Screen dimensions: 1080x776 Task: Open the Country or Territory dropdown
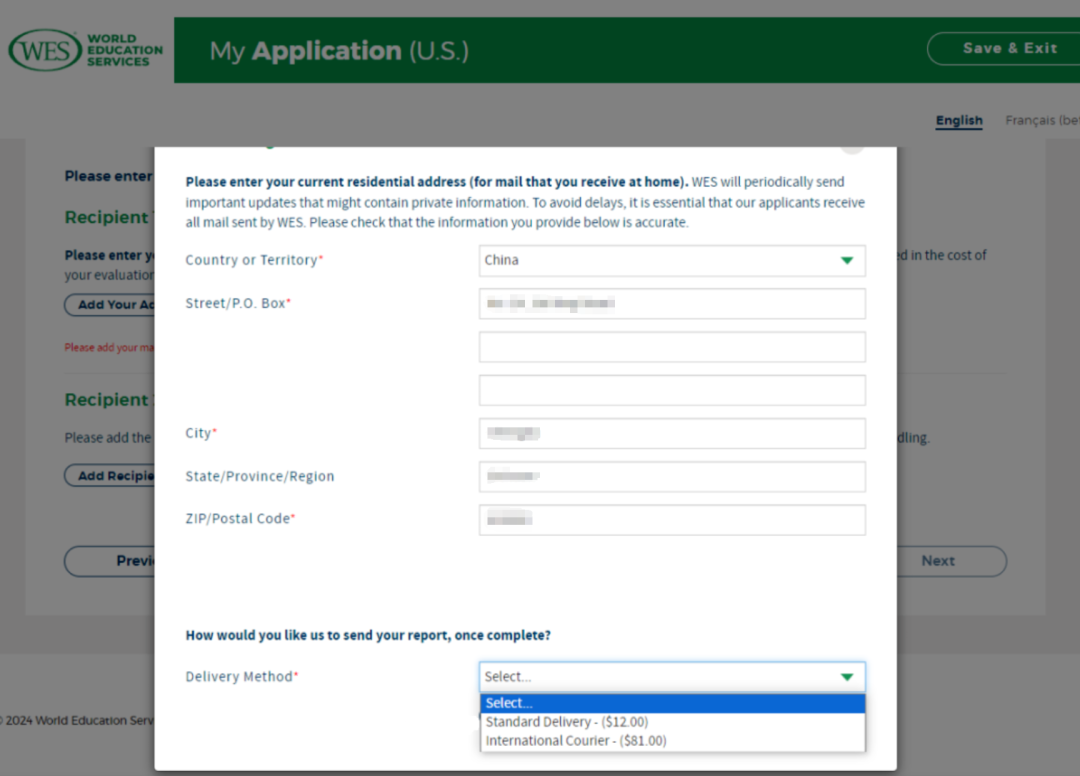[660, 260]
